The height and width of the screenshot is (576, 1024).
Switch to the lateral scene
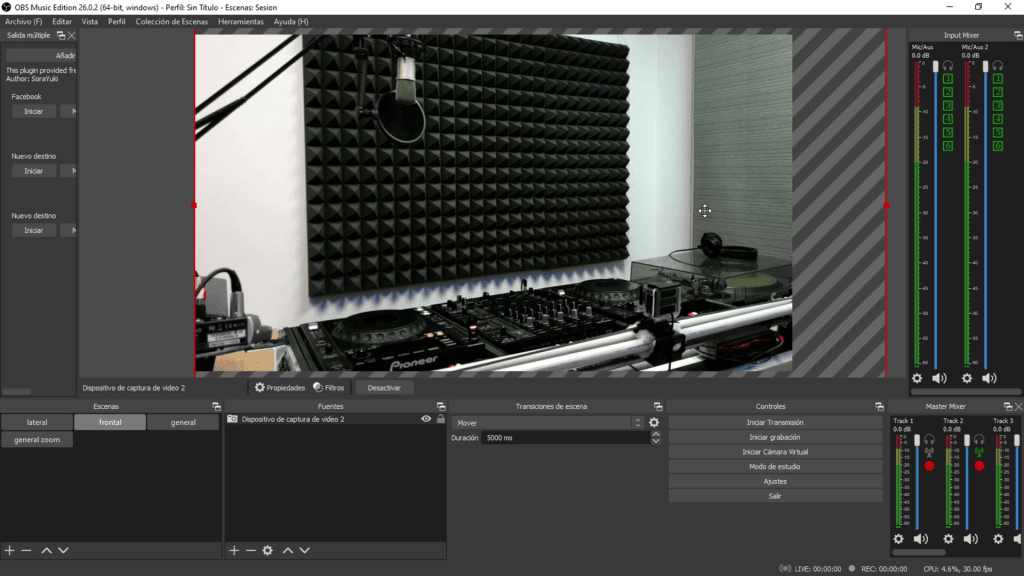(37, 422)
